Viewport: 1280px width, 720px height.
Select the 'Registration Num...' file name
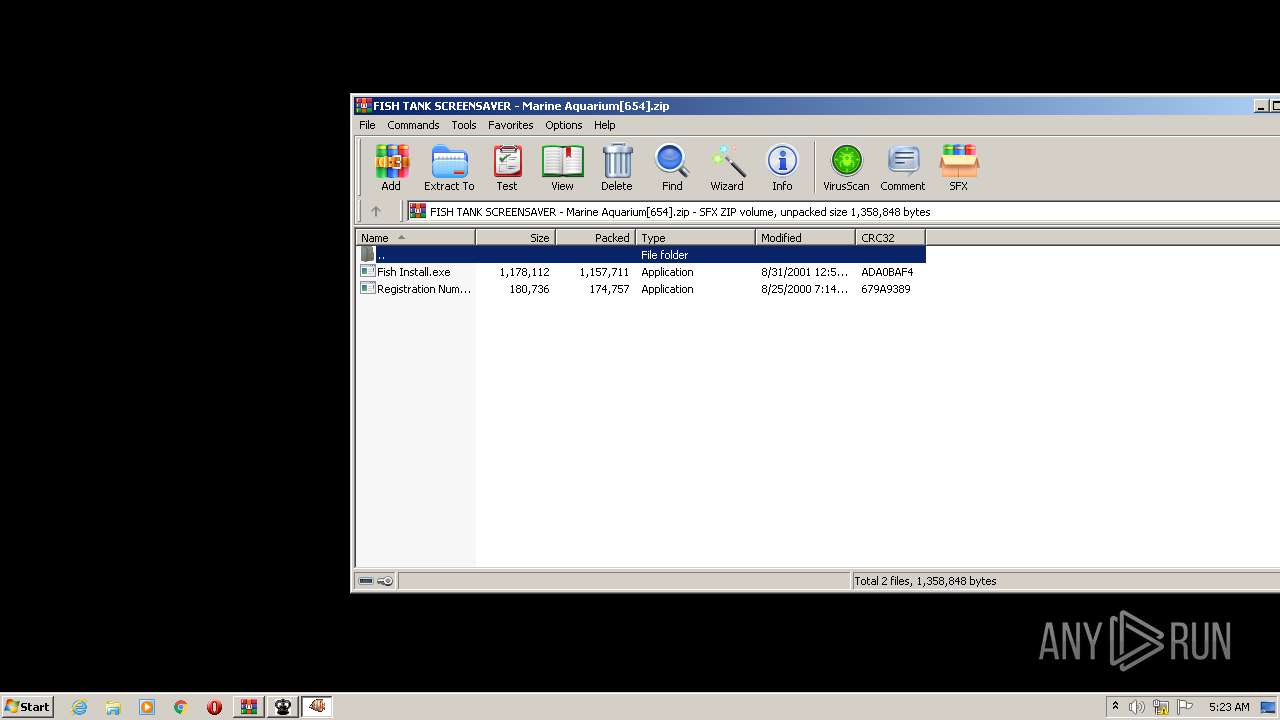[424, 289]
